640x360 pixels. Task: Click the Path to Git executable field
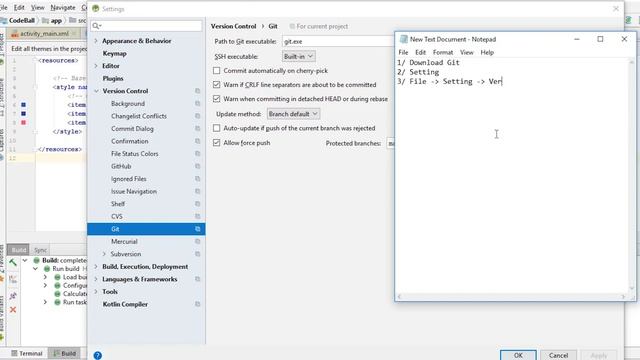(x=338, y=41)
